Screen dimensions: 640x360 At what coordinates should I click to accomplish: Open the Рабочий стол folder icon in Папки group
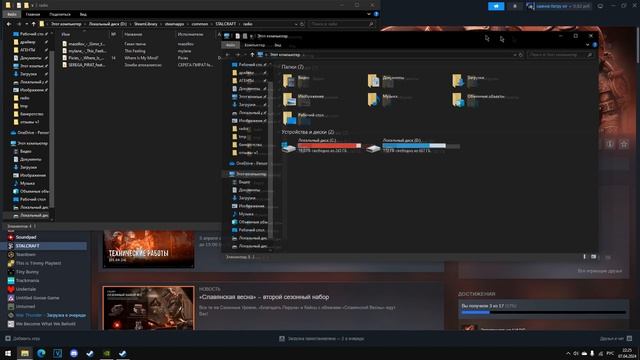pos(289,118)
